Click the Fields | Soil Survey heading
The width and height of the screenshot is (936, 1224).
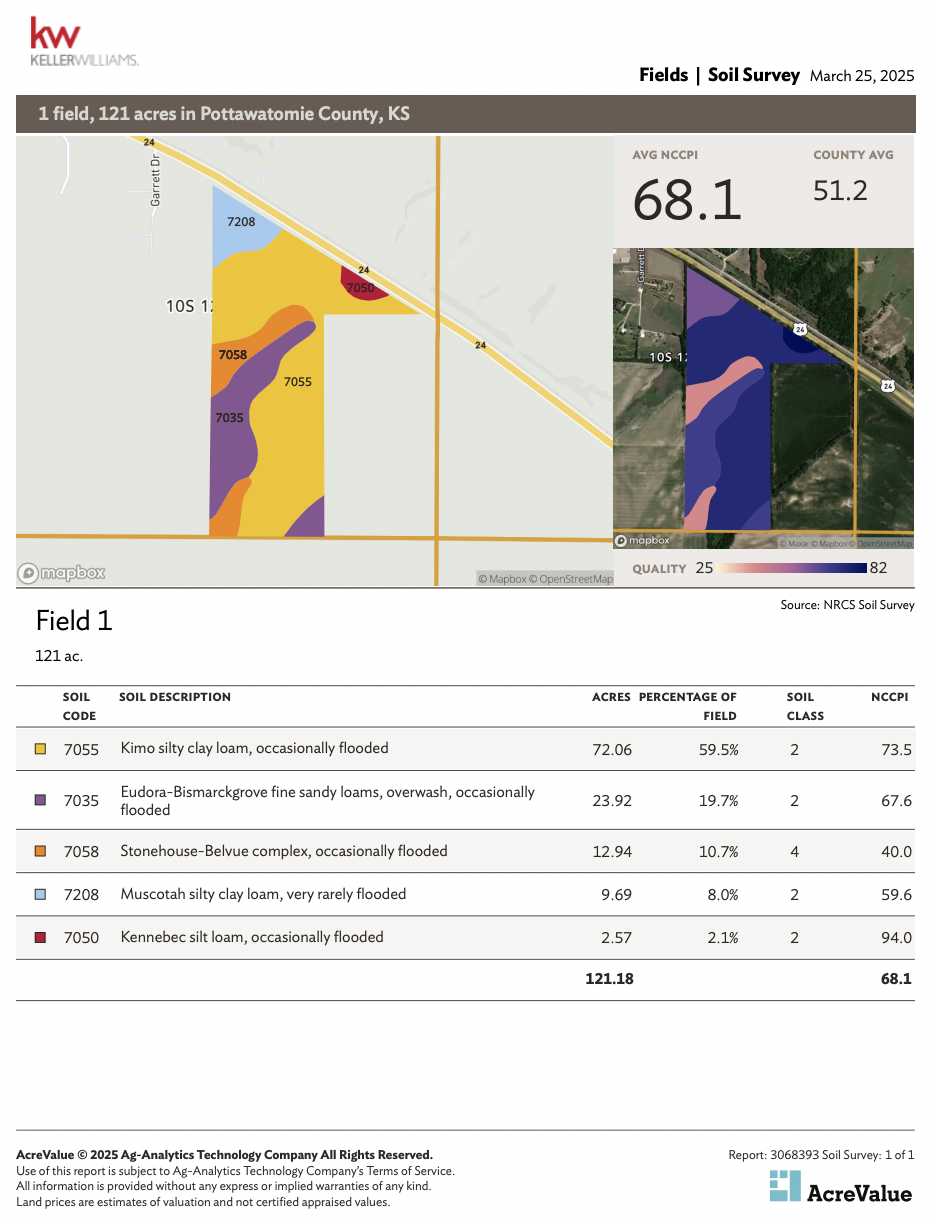tap(720, 75)
